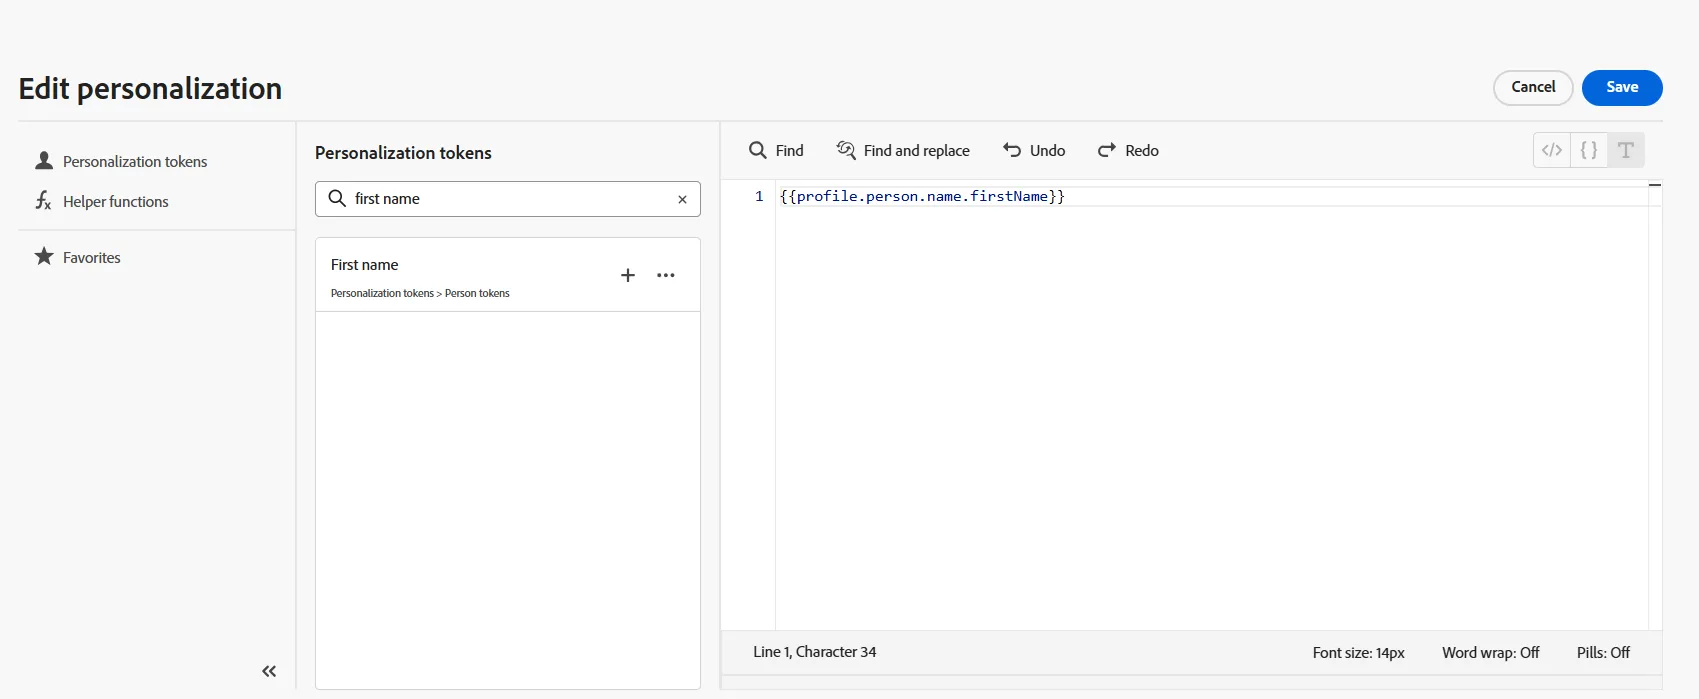This screenshot has height=699, width=1699.
Task: Toggle Word wrap in the status bar
Action: click(x=1491, y=652)
